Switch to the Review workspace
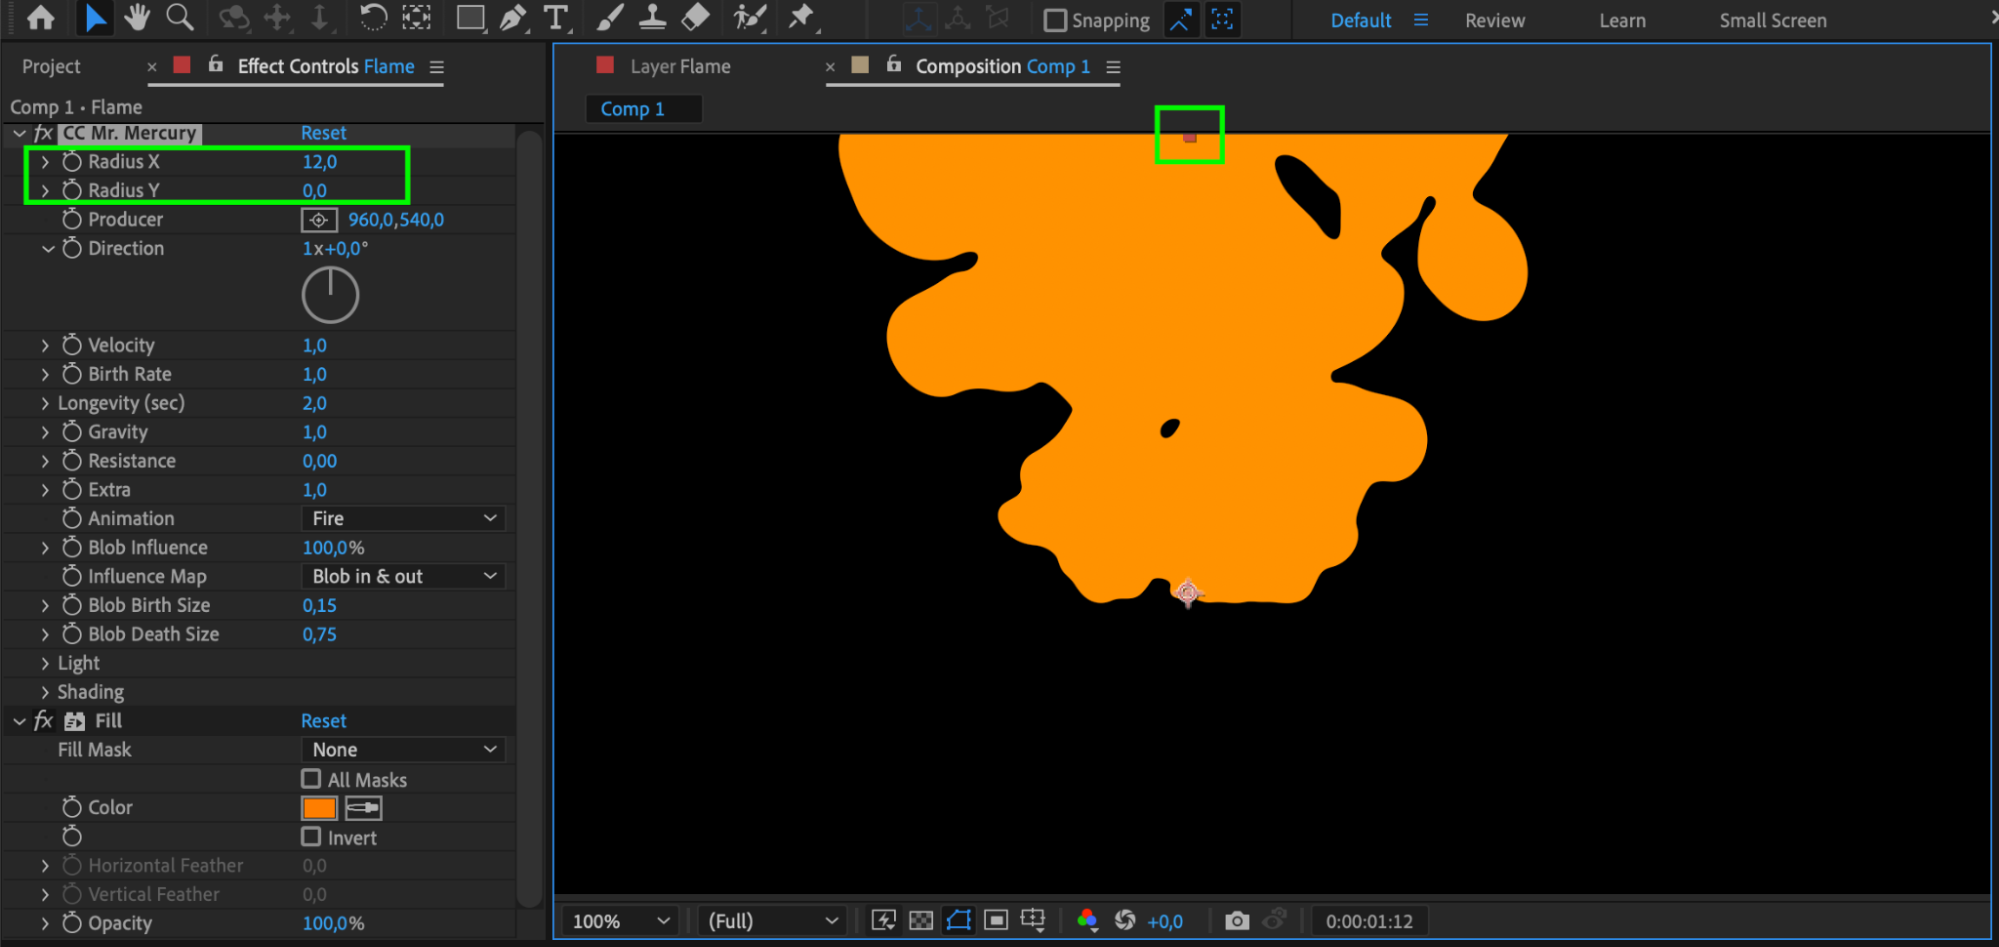 1495,20
